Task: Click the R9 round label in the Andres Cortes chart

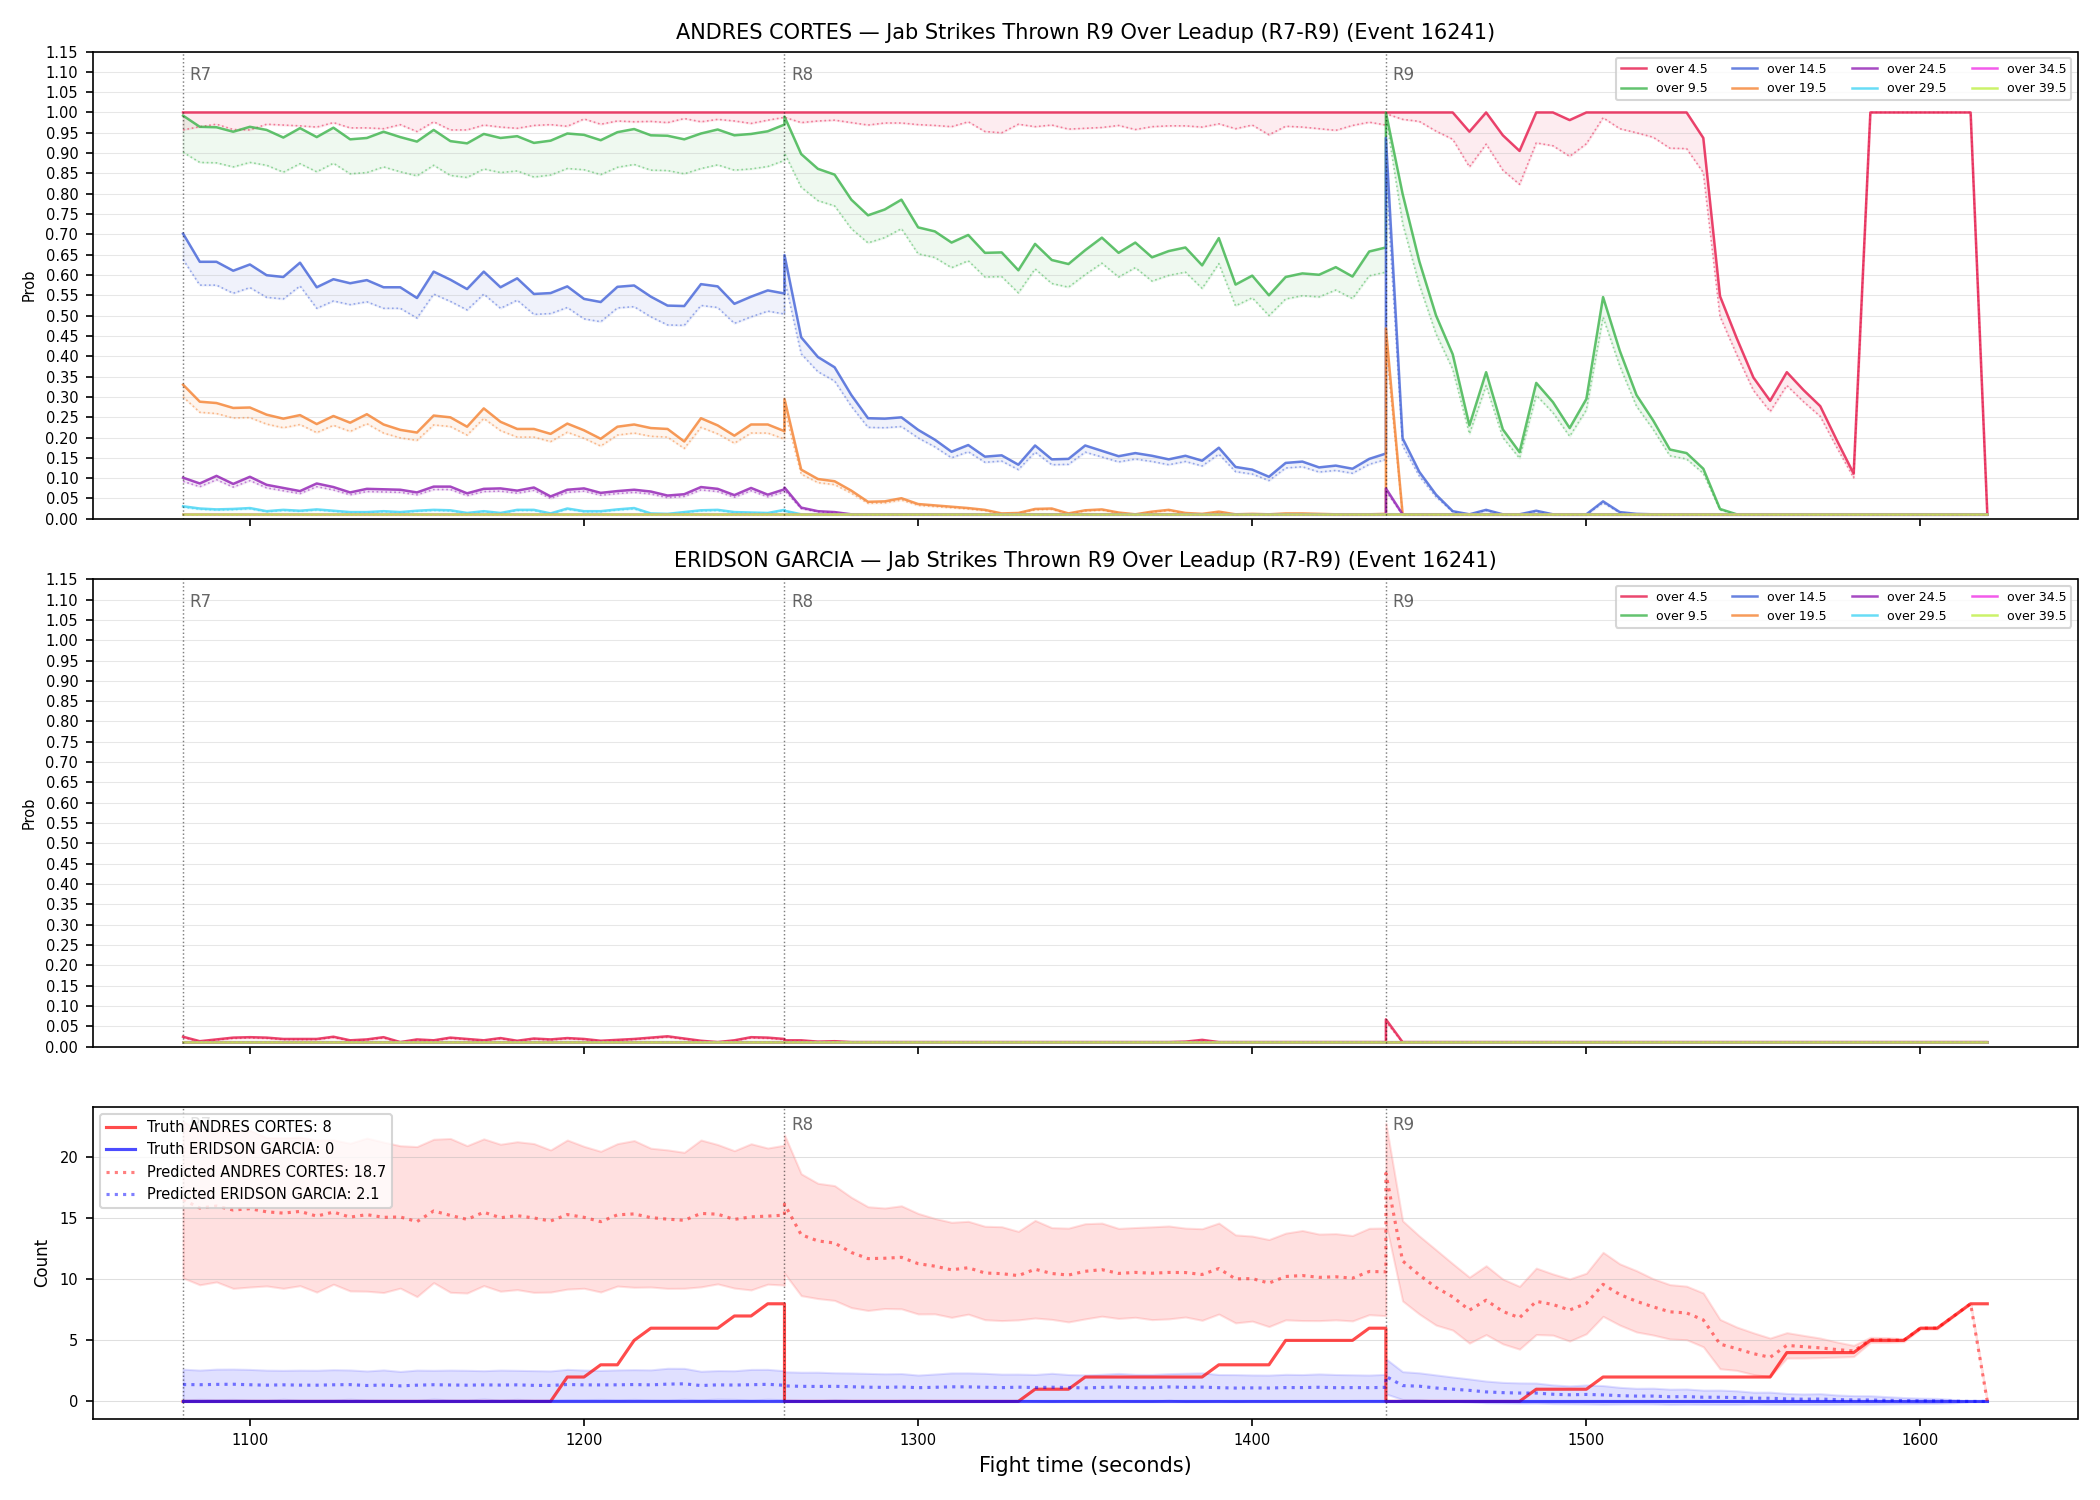Action: point(1403,74)
